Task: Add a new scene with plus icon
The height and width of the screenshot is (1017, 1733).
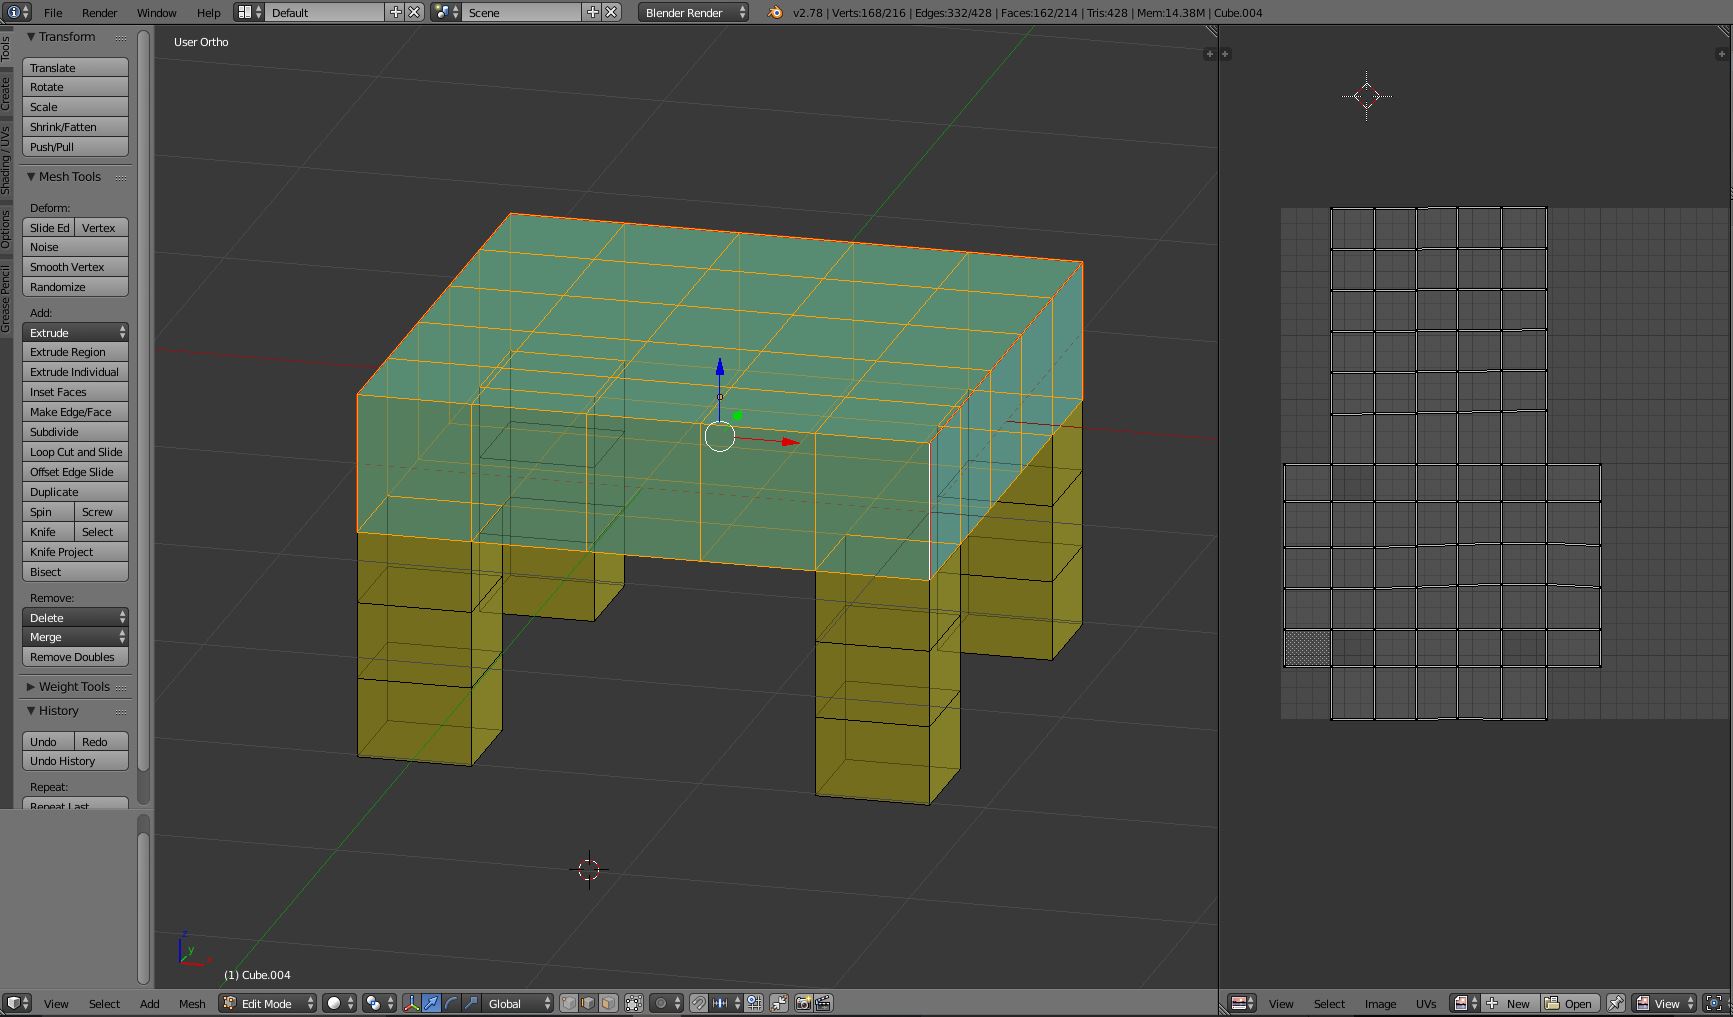Action: 593,13
